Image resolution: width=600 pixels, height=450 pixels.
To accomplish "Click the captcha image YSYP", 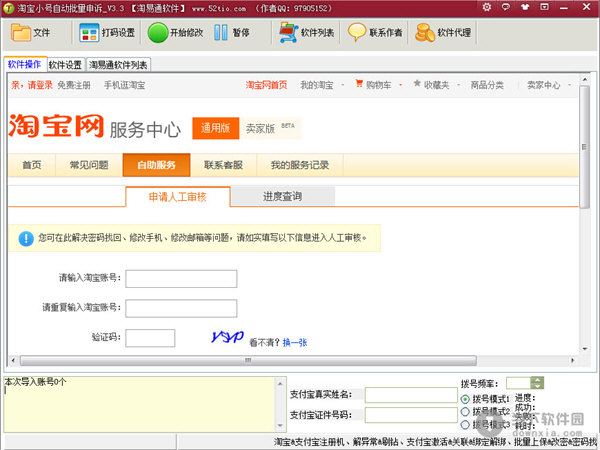I will pos(228,337).
